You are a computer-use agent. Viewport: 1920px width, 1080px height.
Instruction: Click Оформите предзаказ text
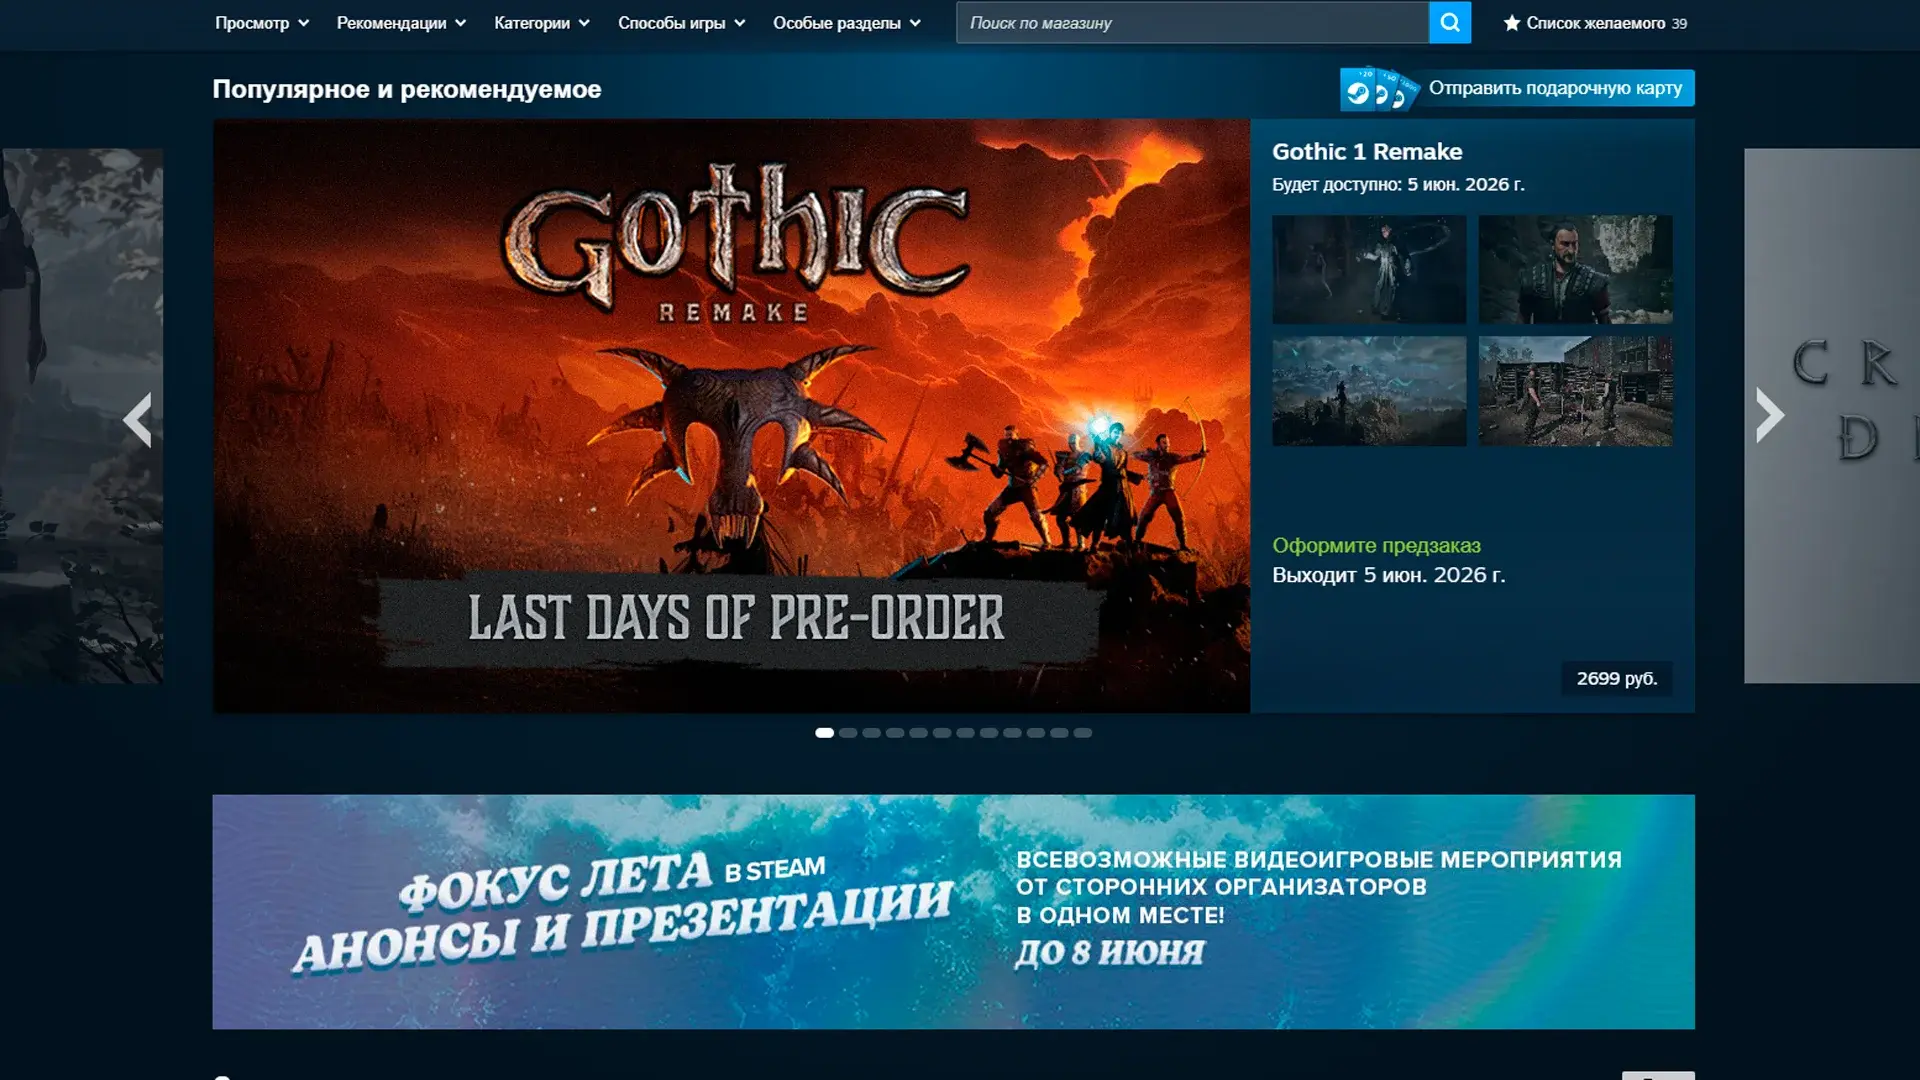[x=1376, y=545]
